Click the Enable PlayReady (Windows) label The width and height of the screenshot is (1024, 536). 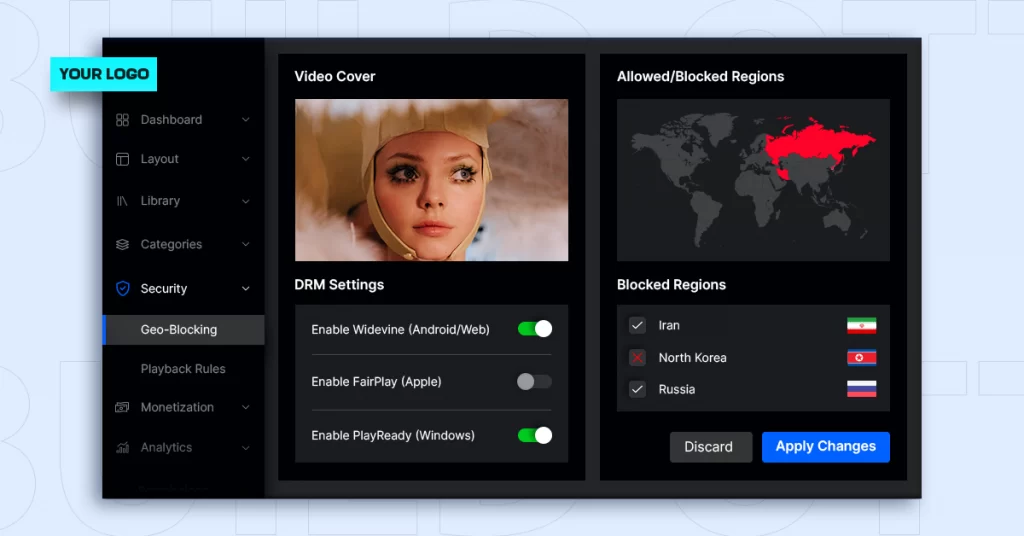click(393, 435)
